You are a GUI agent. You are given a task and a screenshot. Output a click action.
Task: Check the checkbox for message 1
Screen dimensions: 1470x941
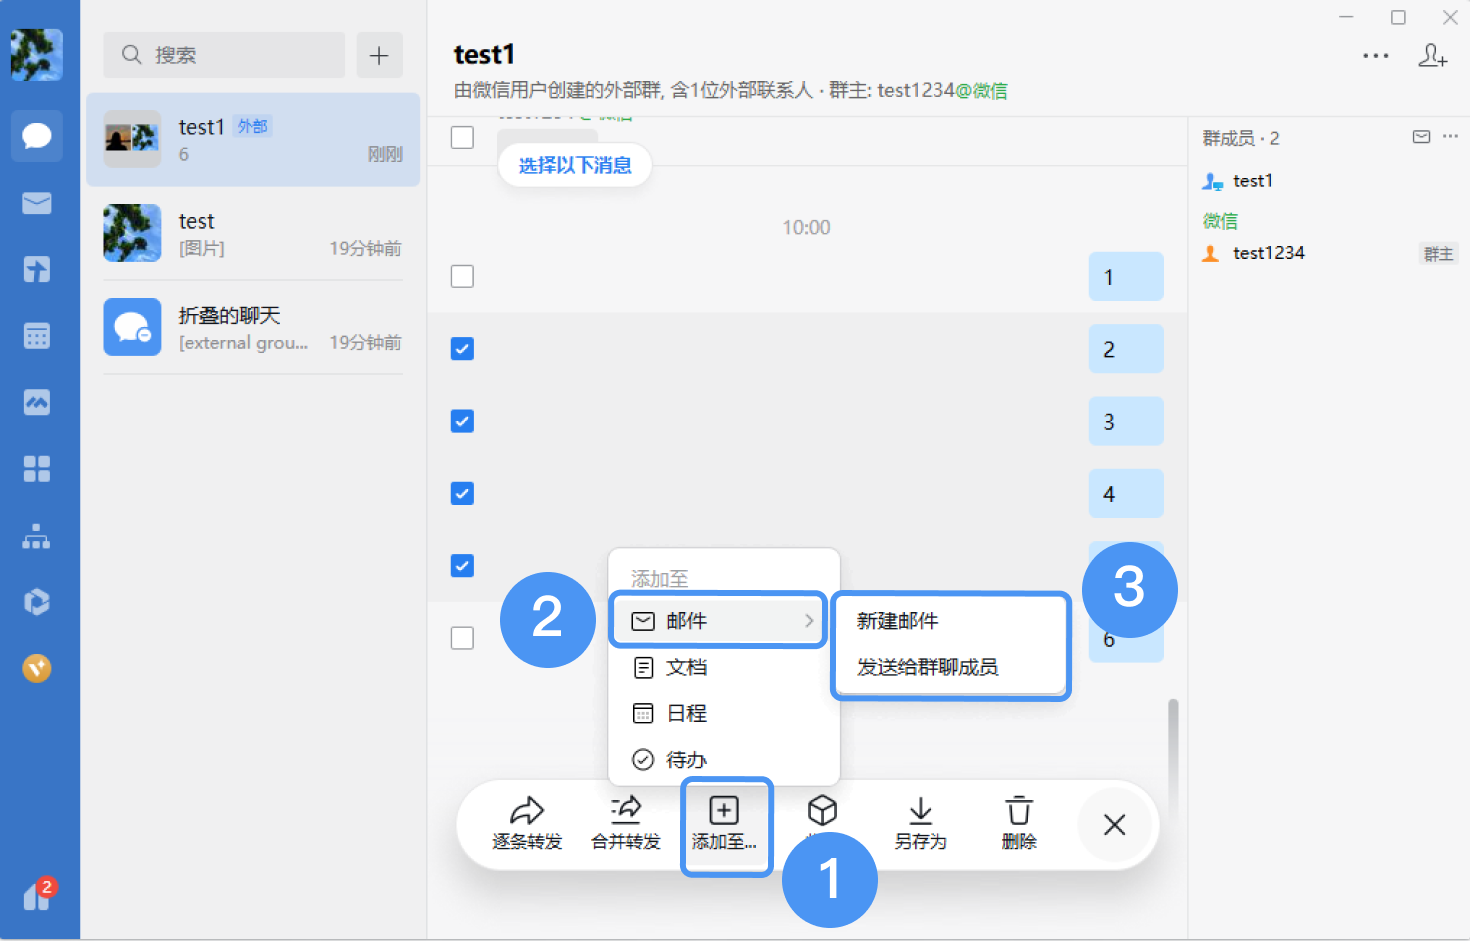tap(462, 276)
